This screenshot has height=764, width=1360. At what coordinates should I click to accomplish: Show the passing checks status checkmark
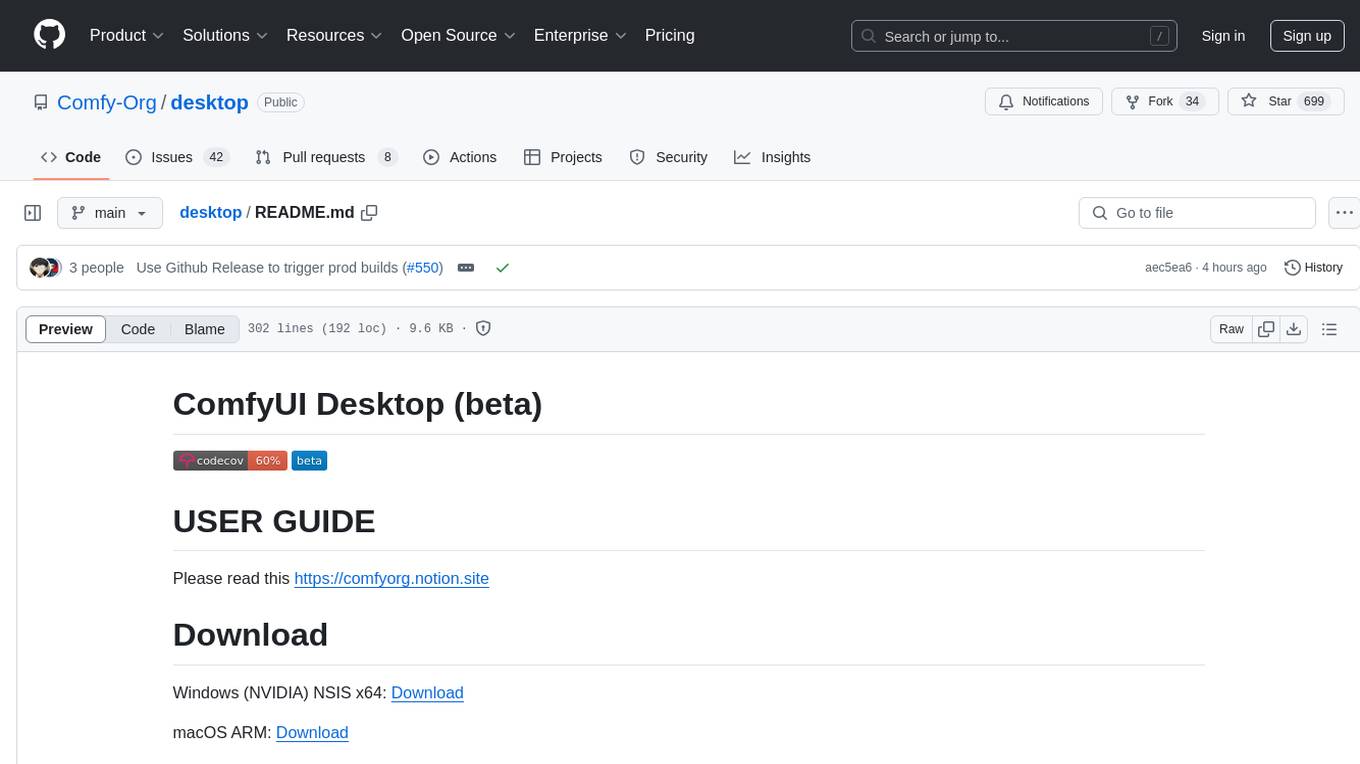502,268
